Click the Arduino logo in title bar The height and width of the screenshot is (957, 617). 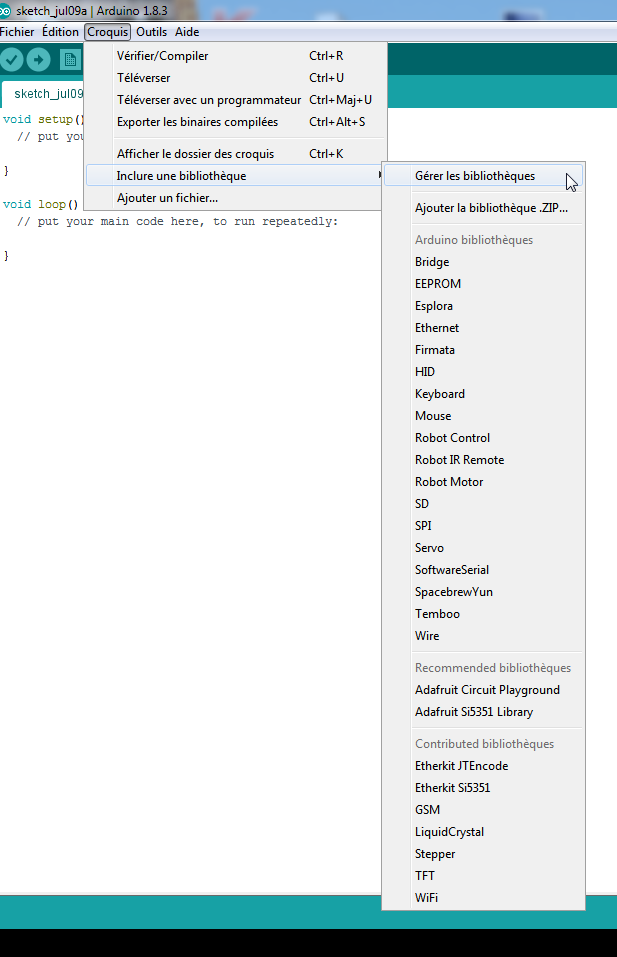(x=5, y=10)
